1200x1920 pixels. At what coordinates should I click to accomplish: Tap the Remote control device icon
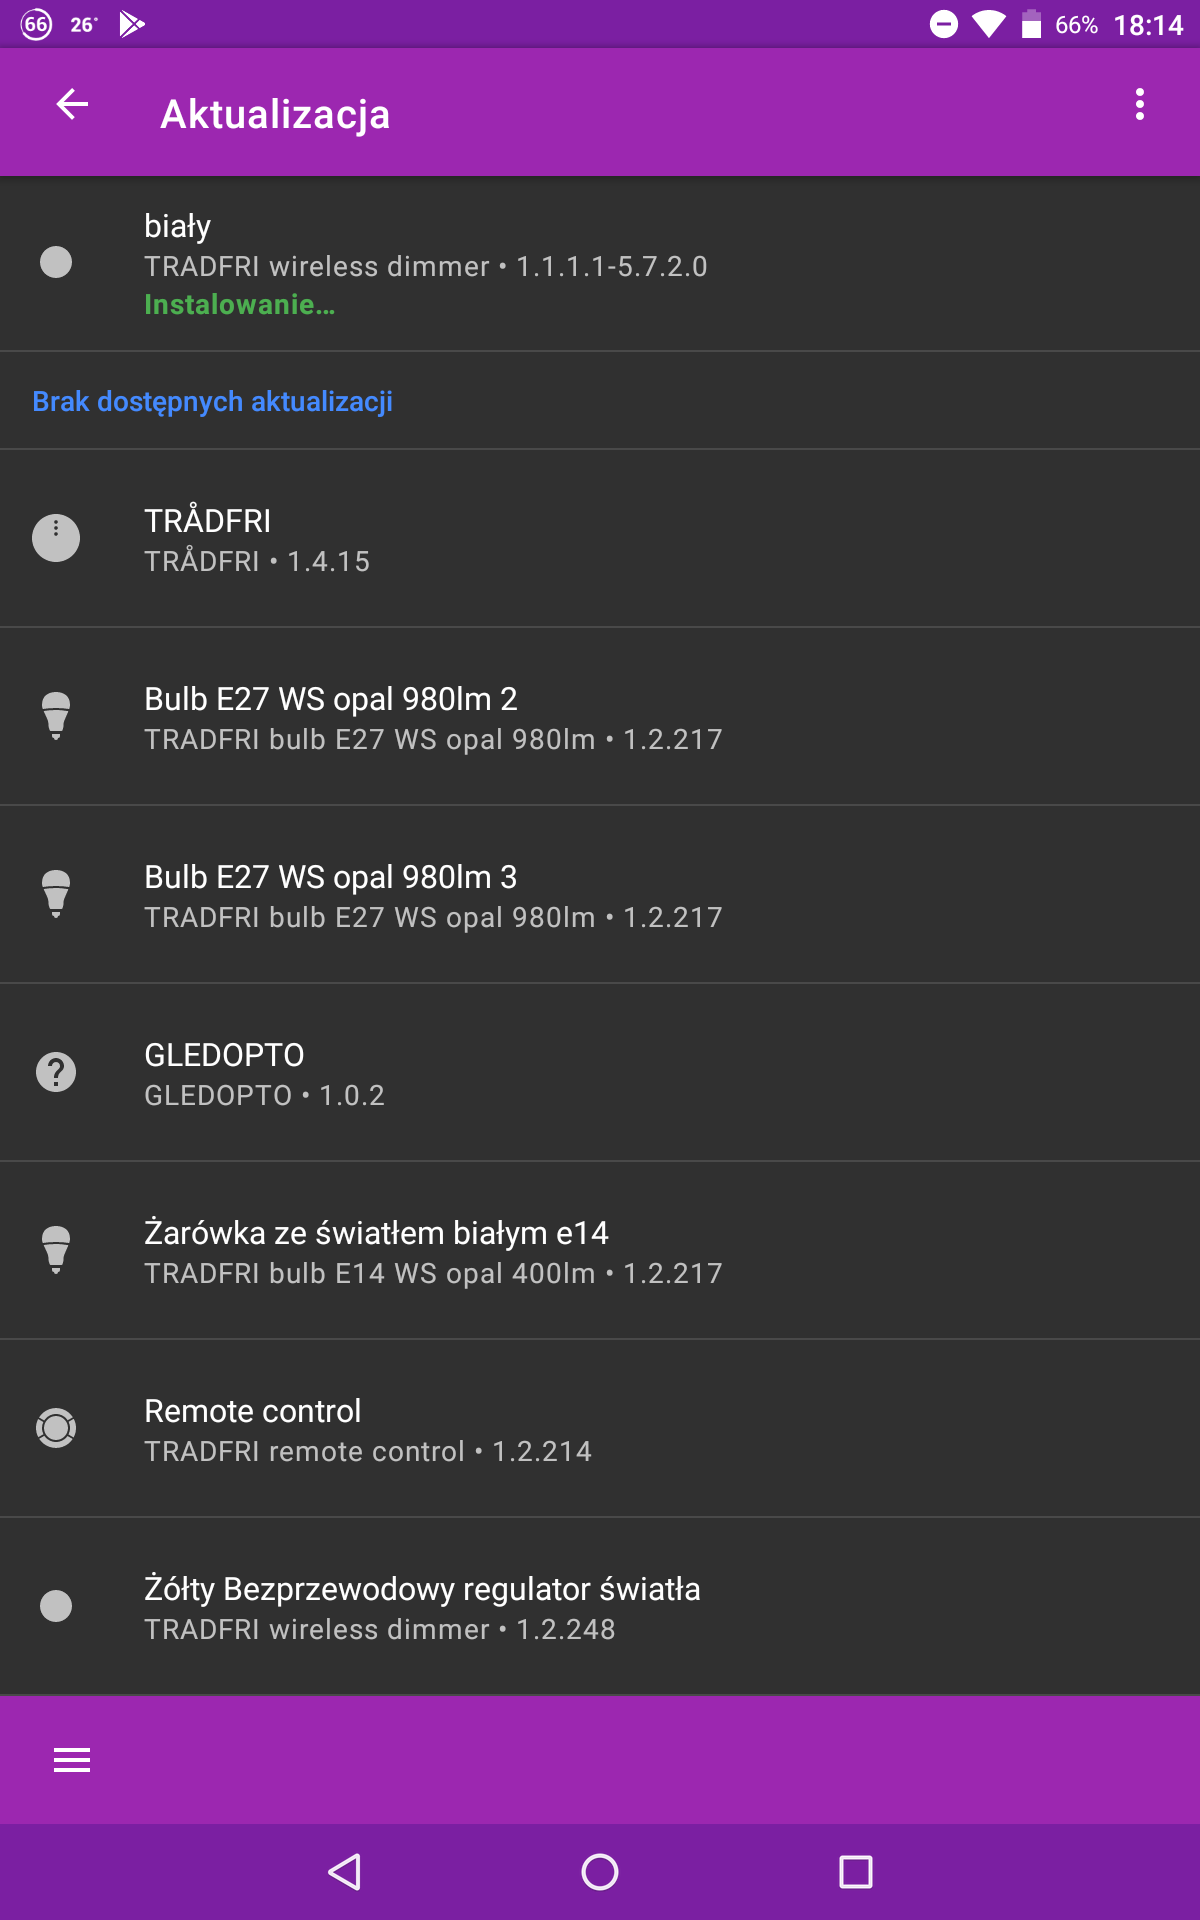point(56,1428)
